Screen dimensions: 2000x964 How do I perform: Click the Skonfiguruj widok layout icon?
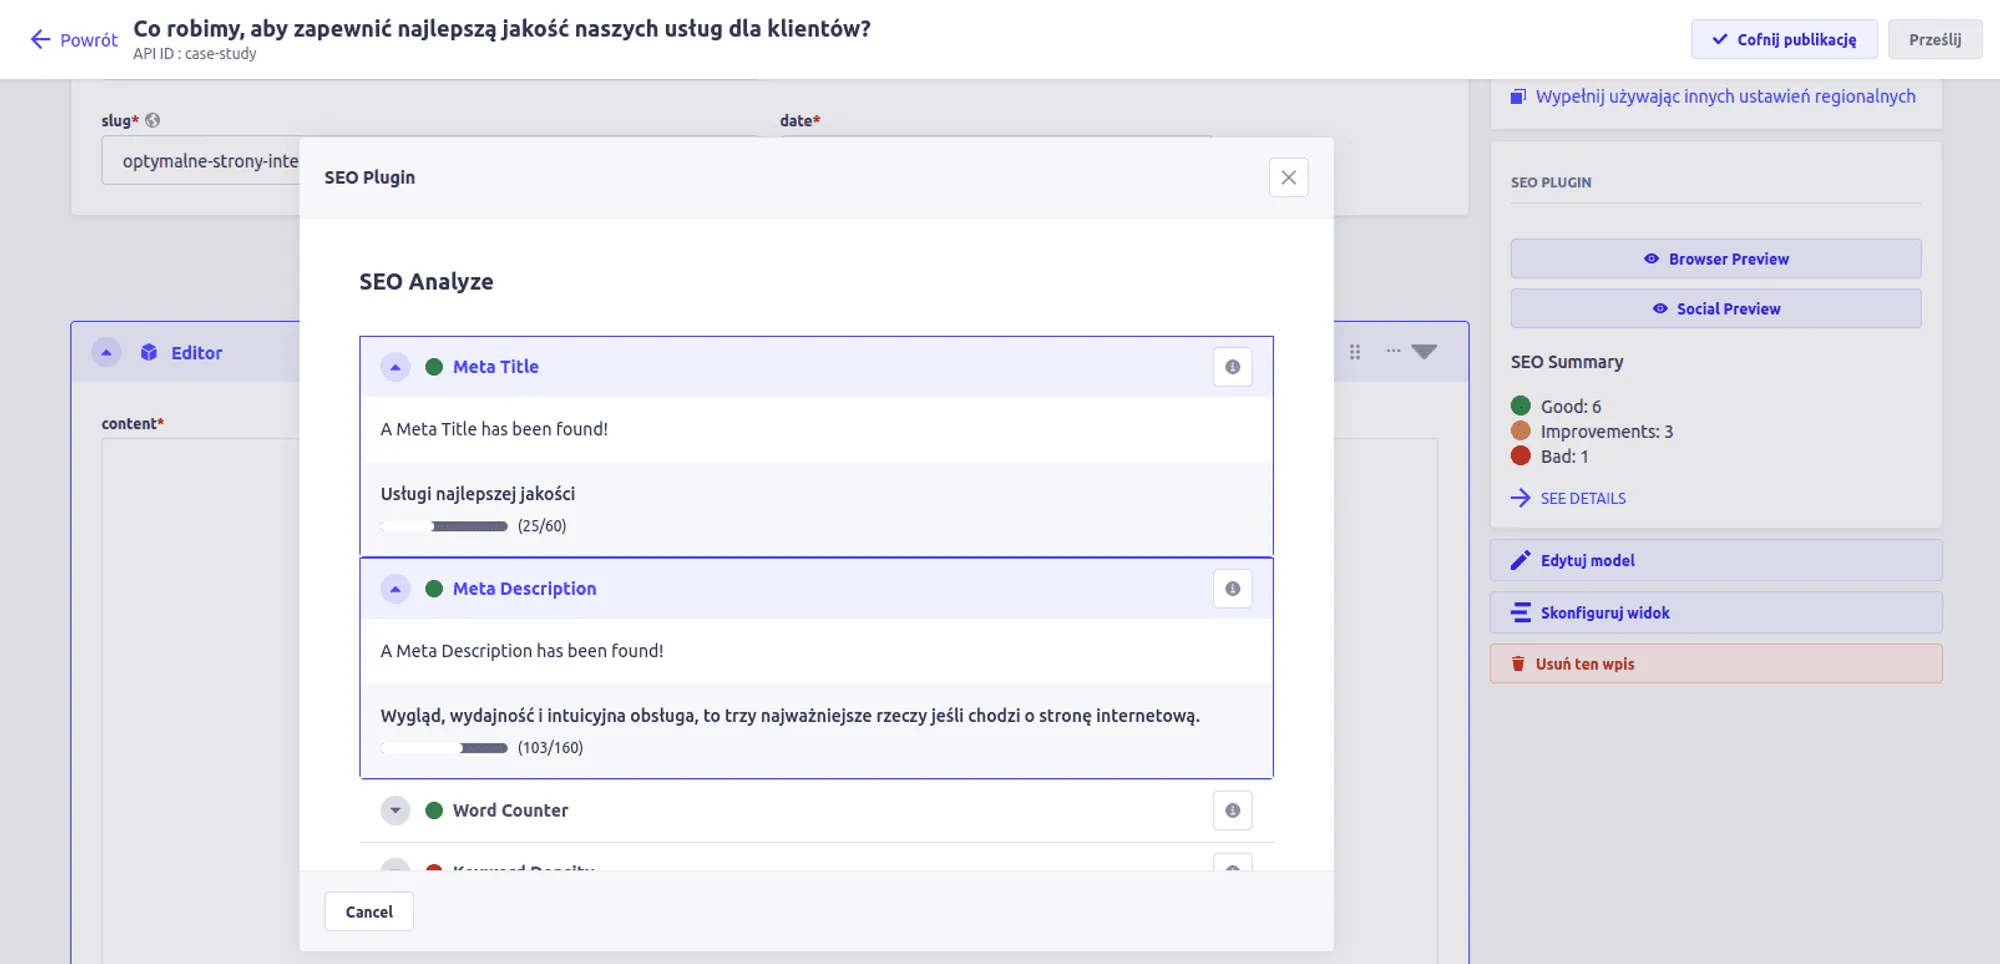(1520, 613)
